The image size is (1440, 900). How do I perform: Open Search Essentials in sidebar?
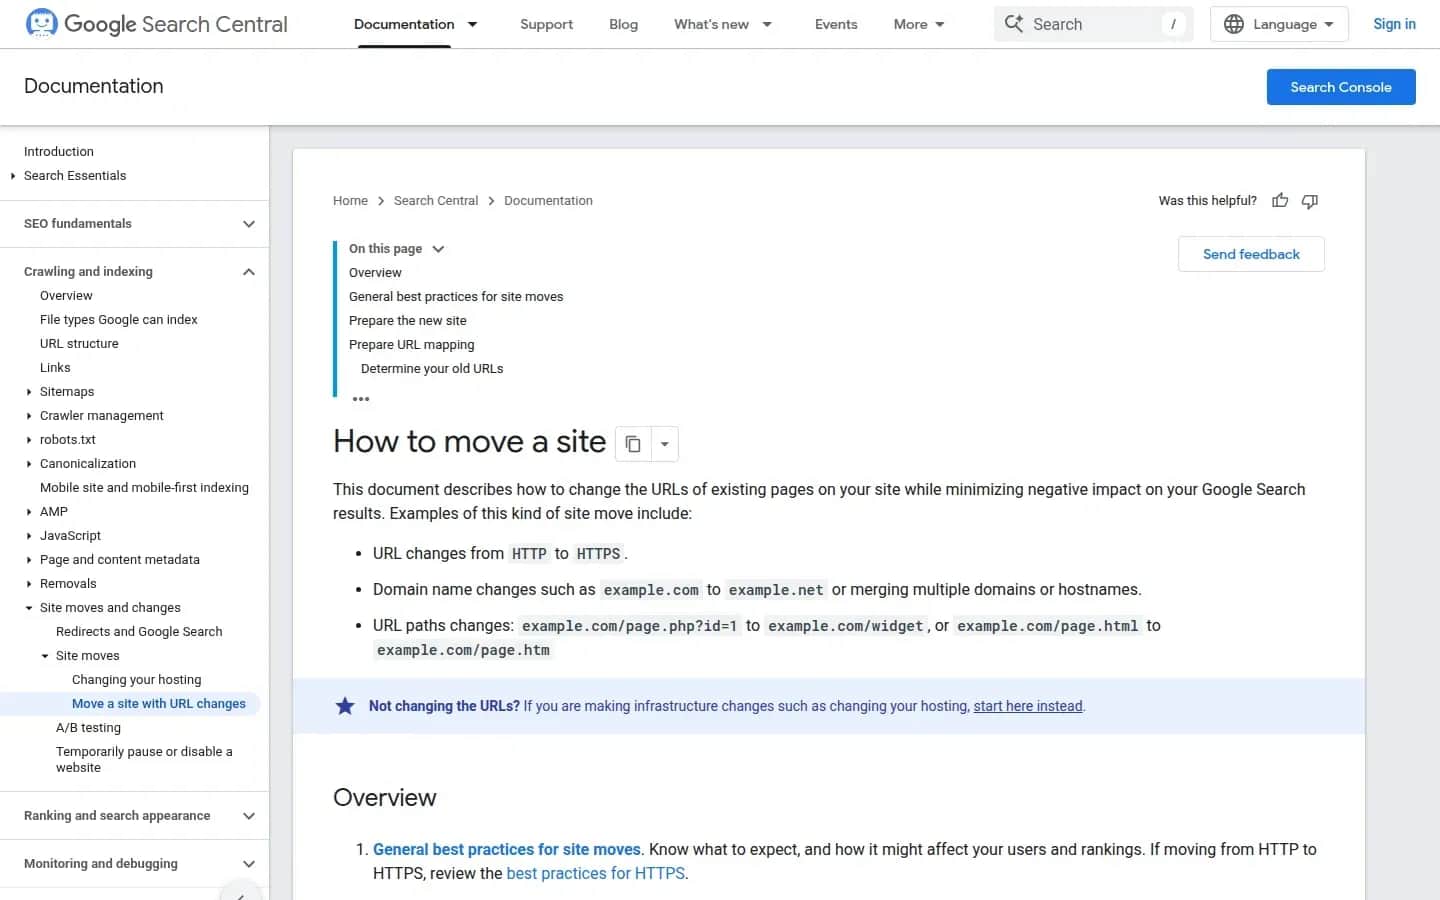(75, 176)
